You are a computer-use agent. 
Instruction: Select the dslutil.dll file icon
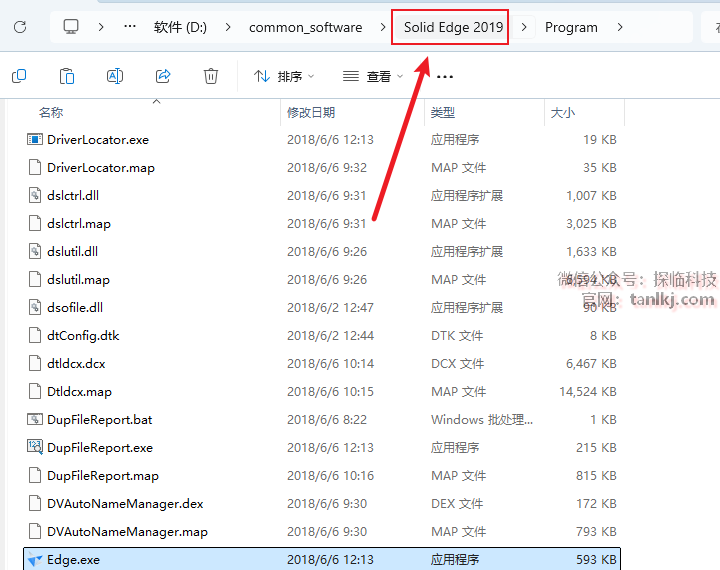click(35, 251)
